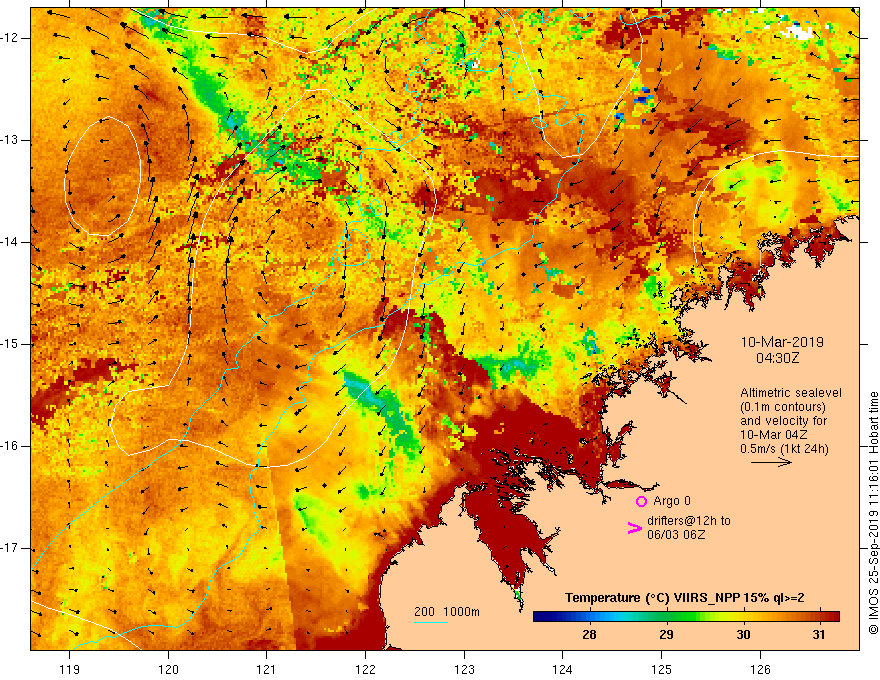Click latitude axis label -13
The height and width of the screenshot is (680, 880).
(10, 140)
